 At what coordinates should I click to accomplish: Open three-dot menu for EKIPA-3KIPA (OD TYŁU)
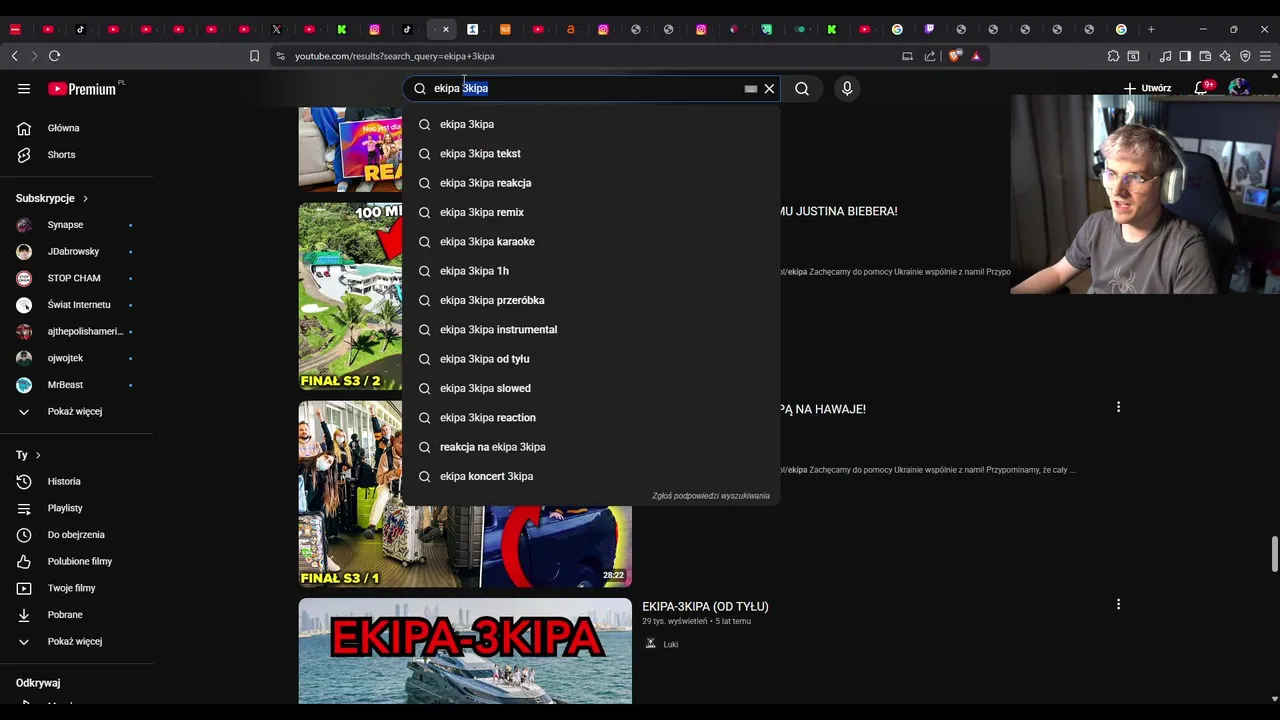point(1118,604)
